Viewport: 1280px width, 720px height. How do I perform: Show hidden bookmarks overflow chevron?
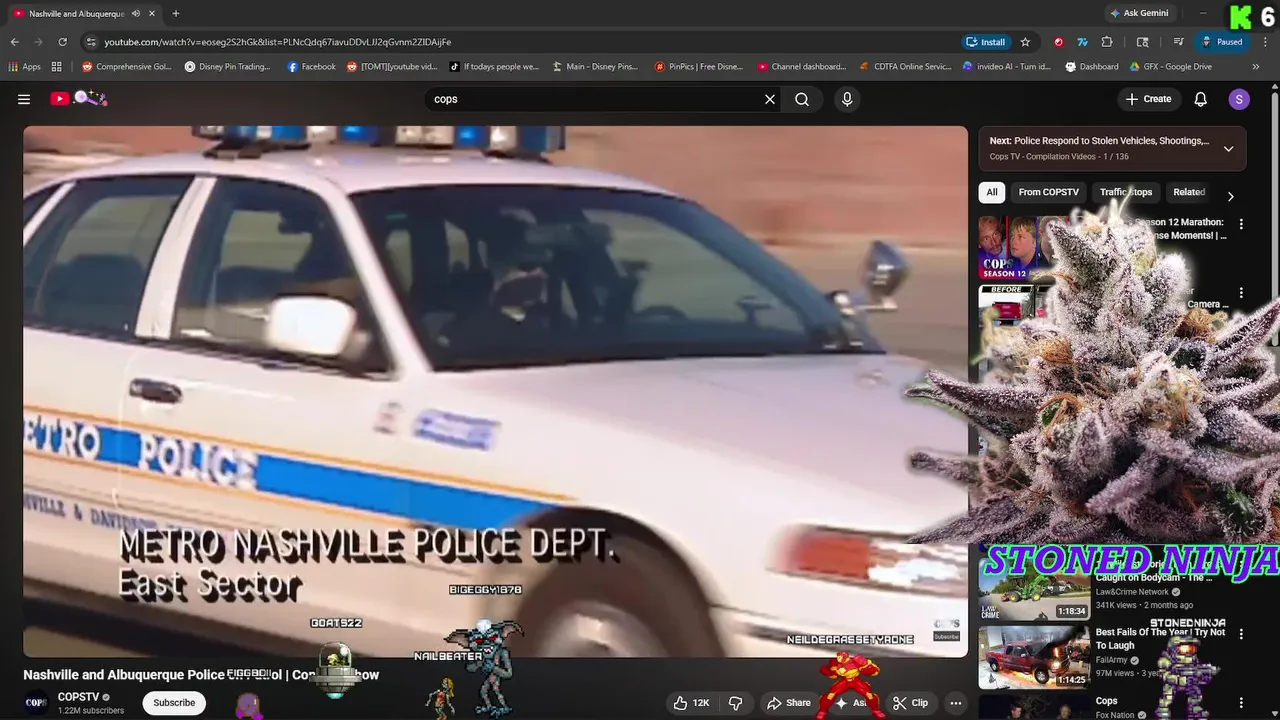tap(1256, 67)
